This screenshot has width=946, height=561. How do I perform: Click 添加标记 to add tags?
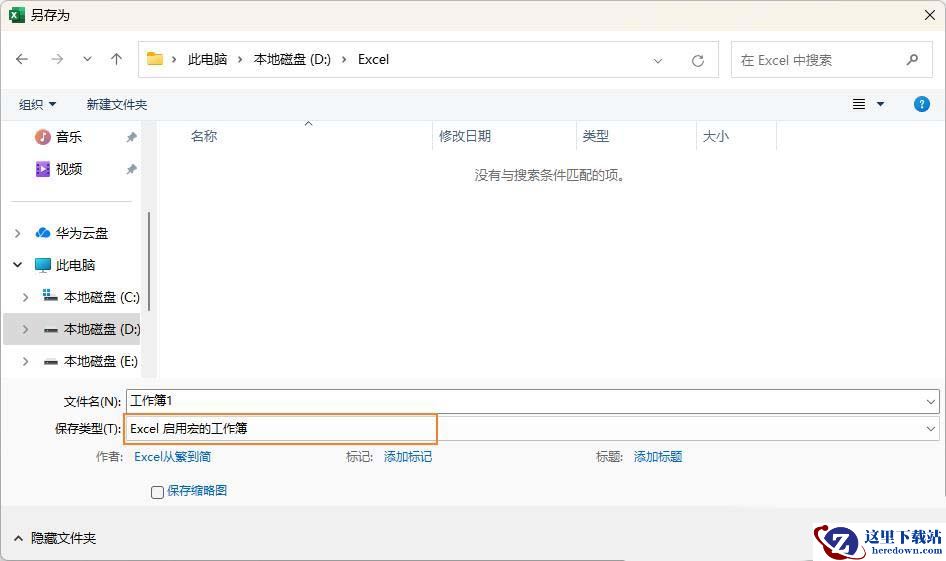(408, 457)
